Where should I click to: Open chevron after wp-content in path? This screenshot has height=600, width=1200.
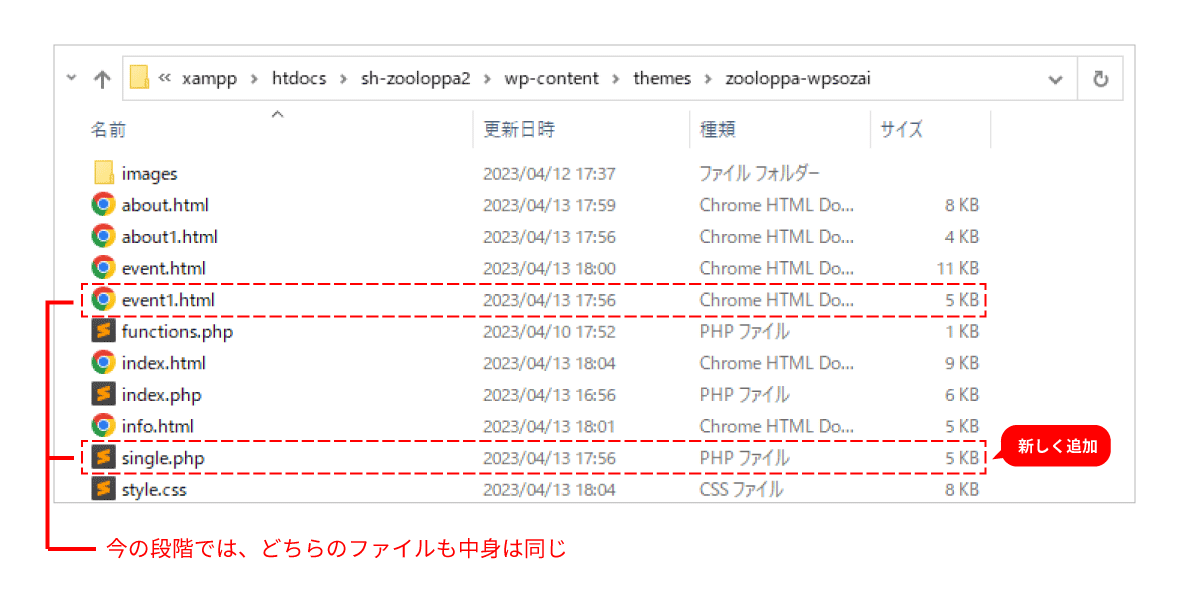pyautogui.click(x=616, y=78)
